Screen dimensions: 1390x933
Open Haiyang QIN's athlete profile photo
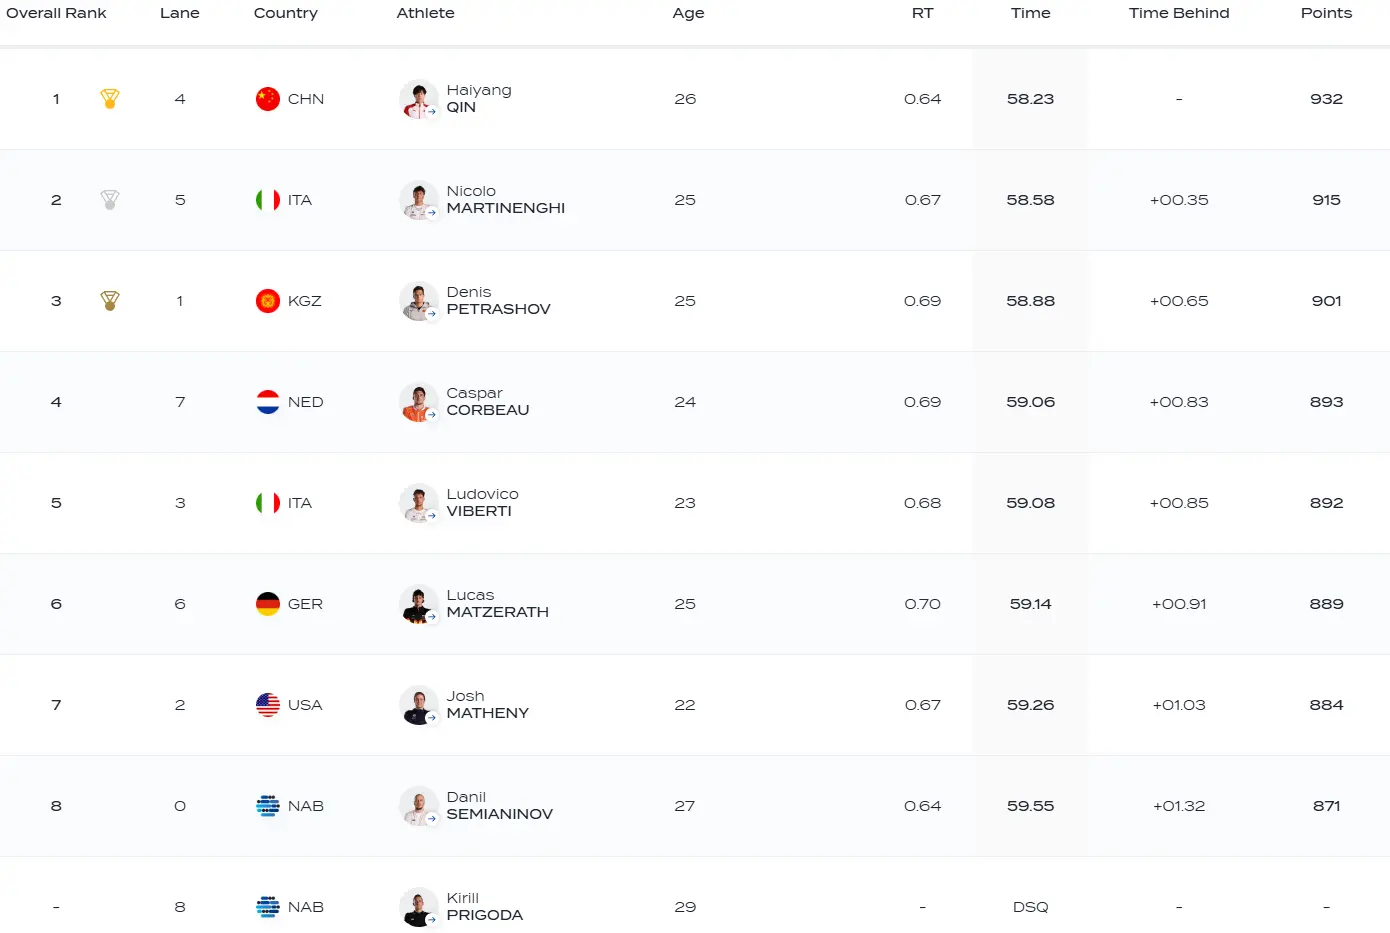coord(419,99)
